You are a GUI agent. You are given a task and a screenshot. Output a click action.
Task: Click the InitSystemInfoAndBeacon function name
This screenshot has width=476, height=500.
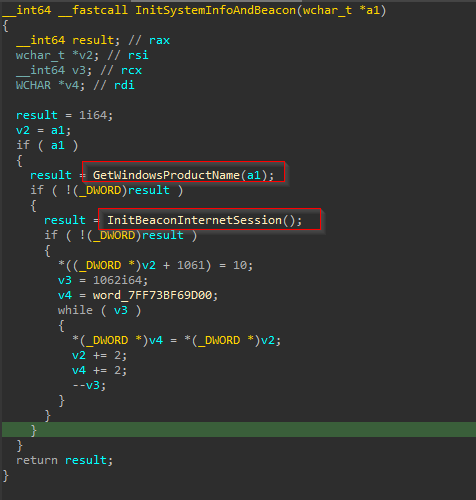pyautogui.click(x=215, y=10)
